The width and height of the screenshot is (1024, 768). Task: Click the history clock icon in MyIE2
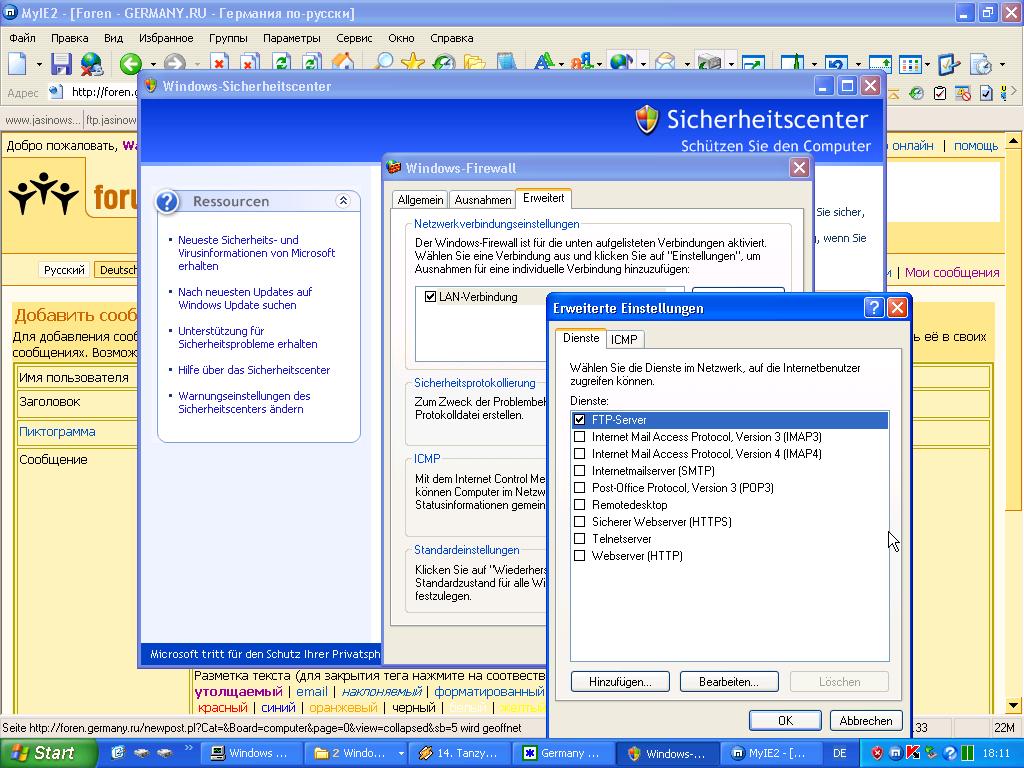pyautogui.click(x=444, y=61)
